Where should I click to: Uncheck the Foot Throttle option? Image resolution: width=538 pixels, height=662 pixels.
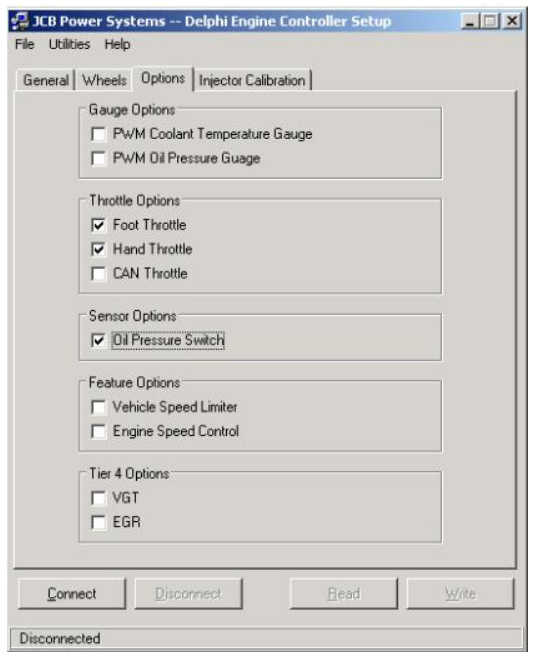98,225
